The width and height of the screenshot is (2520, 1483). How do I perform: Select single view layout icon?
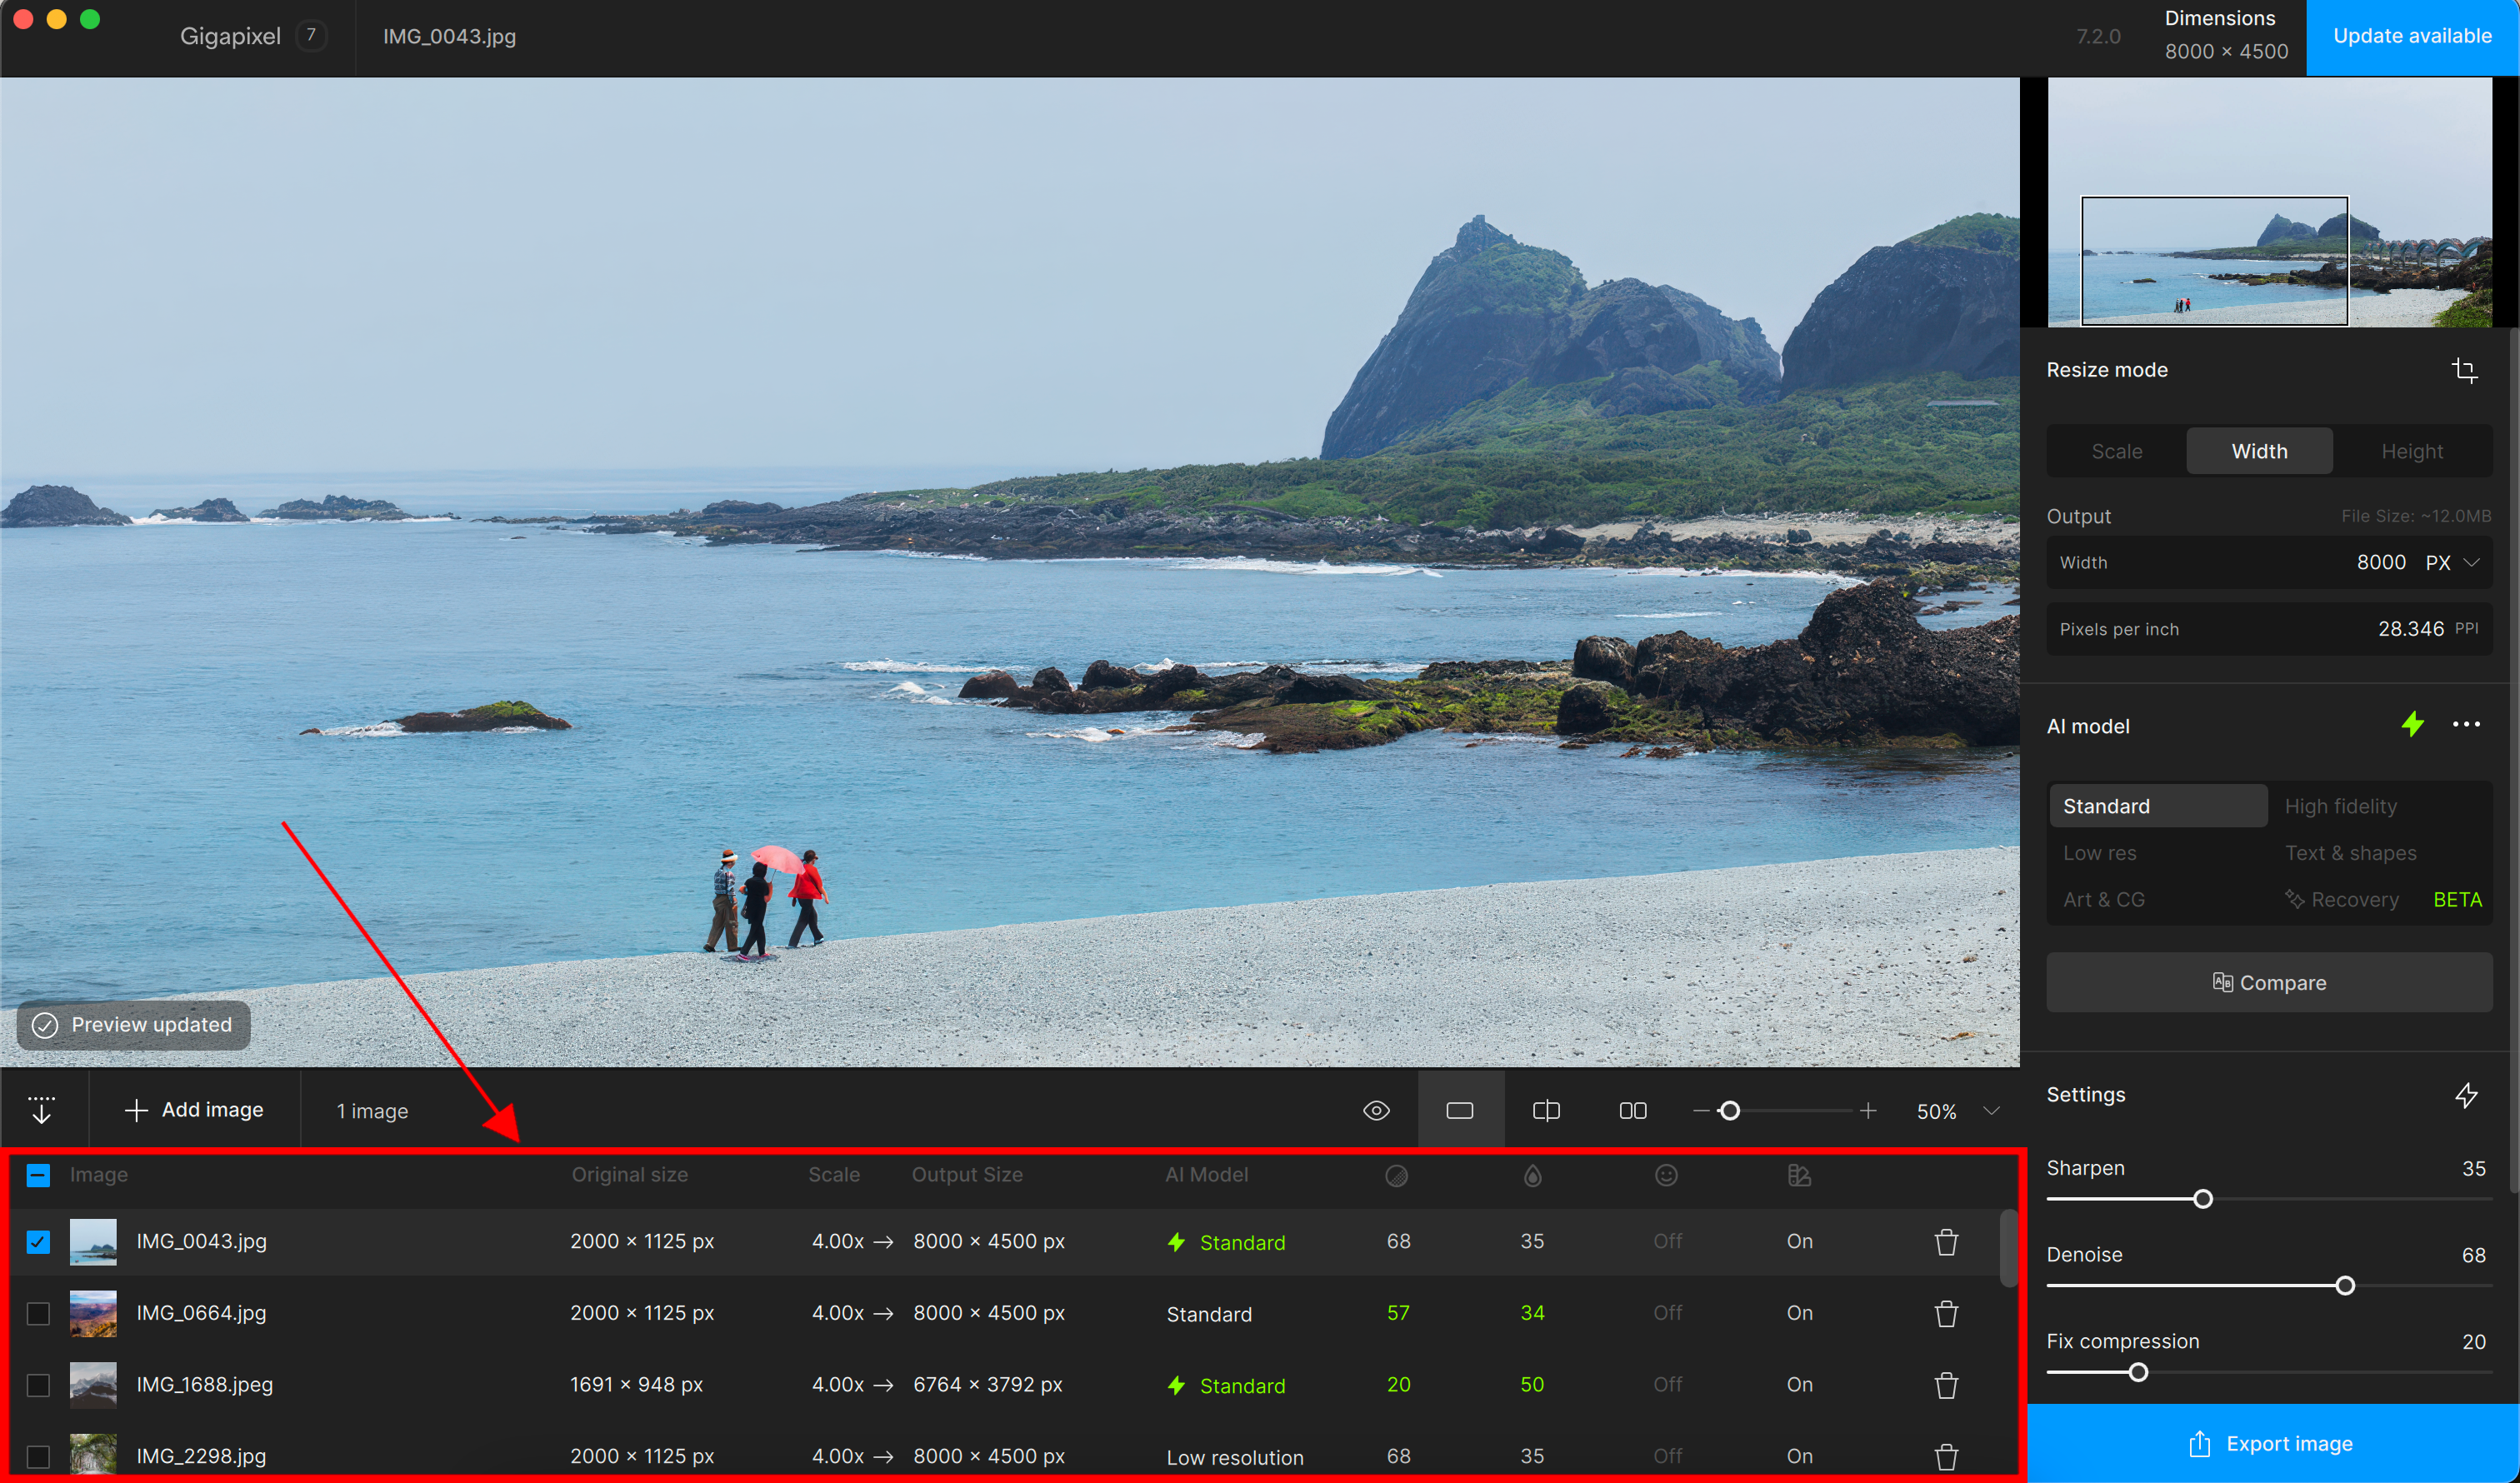click(x=1460, y=1110)
